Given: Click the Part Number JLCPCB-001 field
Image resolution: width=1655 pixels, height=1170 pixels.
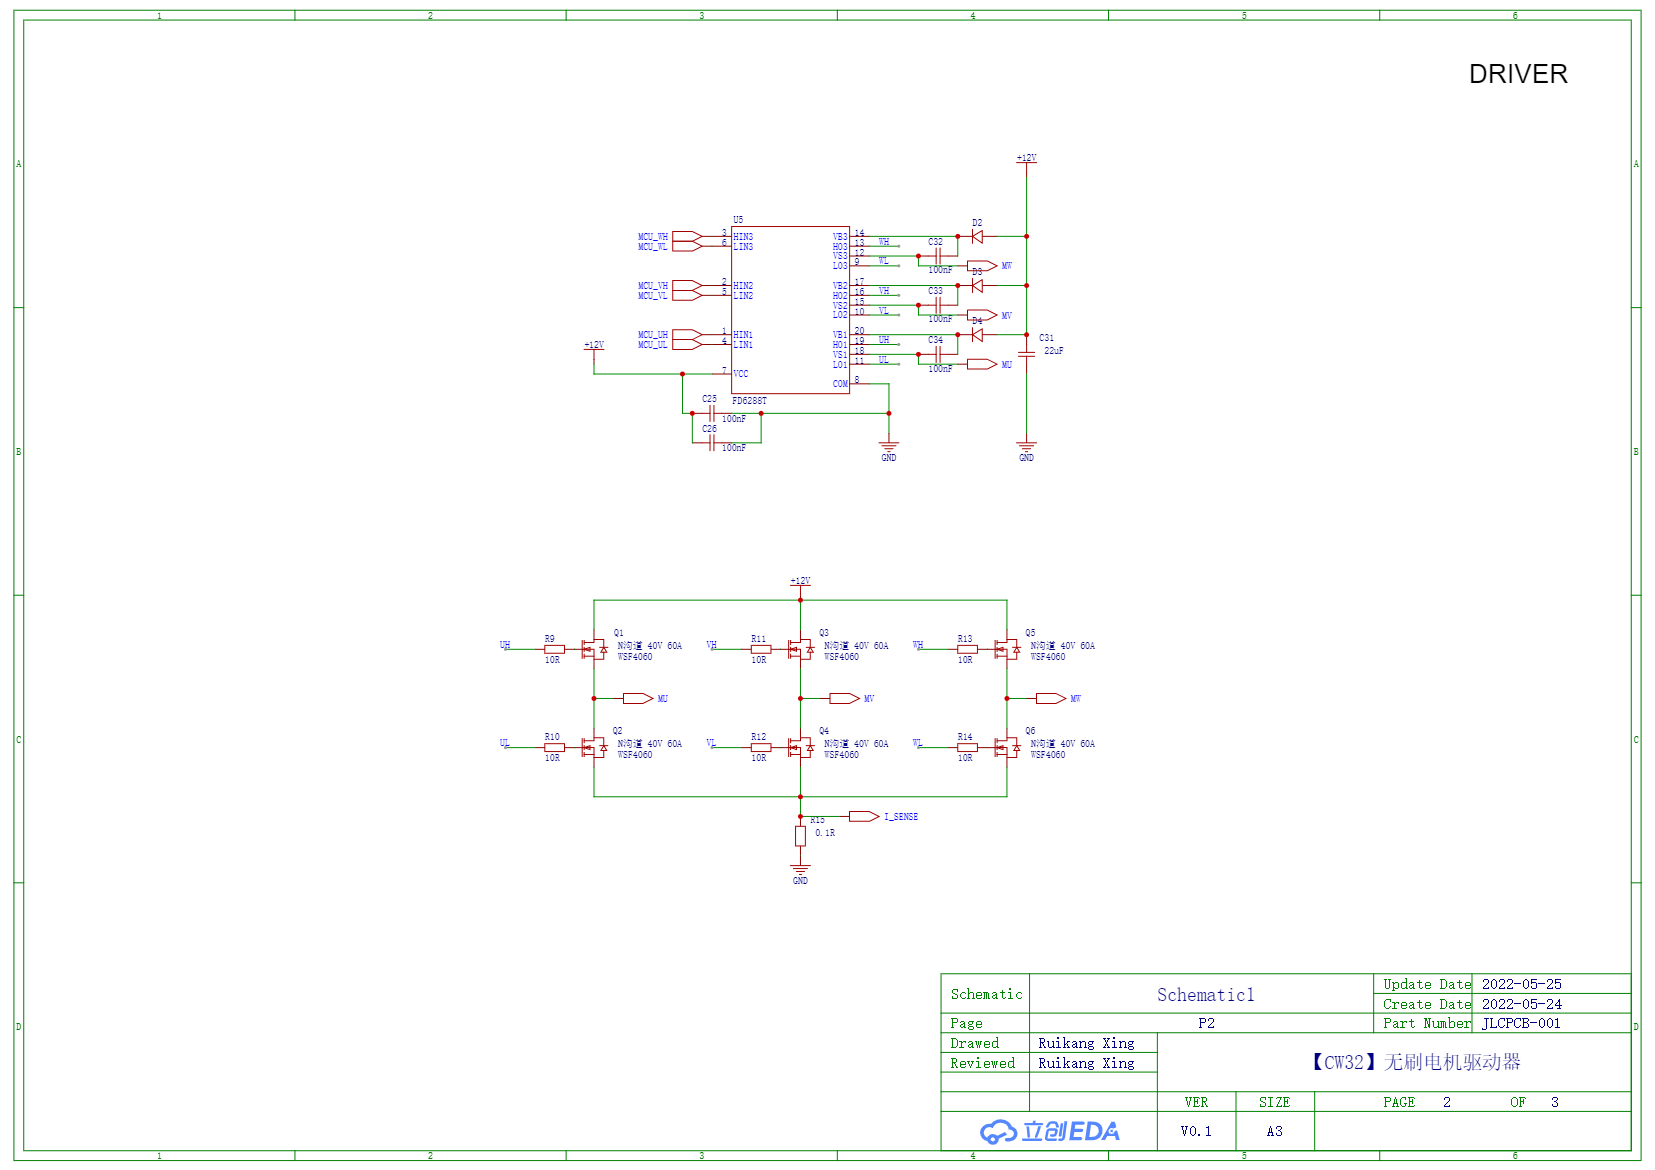Looking at the screenshot, I should [1520, 1023].
